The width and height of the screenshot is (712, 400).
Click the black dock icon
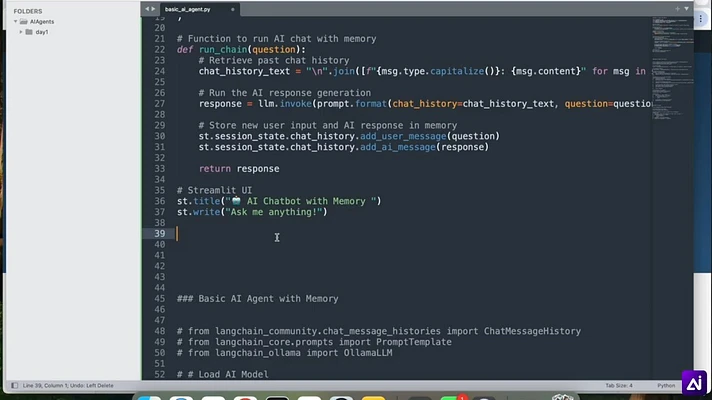pyautogui.click(x=277, y=398)
